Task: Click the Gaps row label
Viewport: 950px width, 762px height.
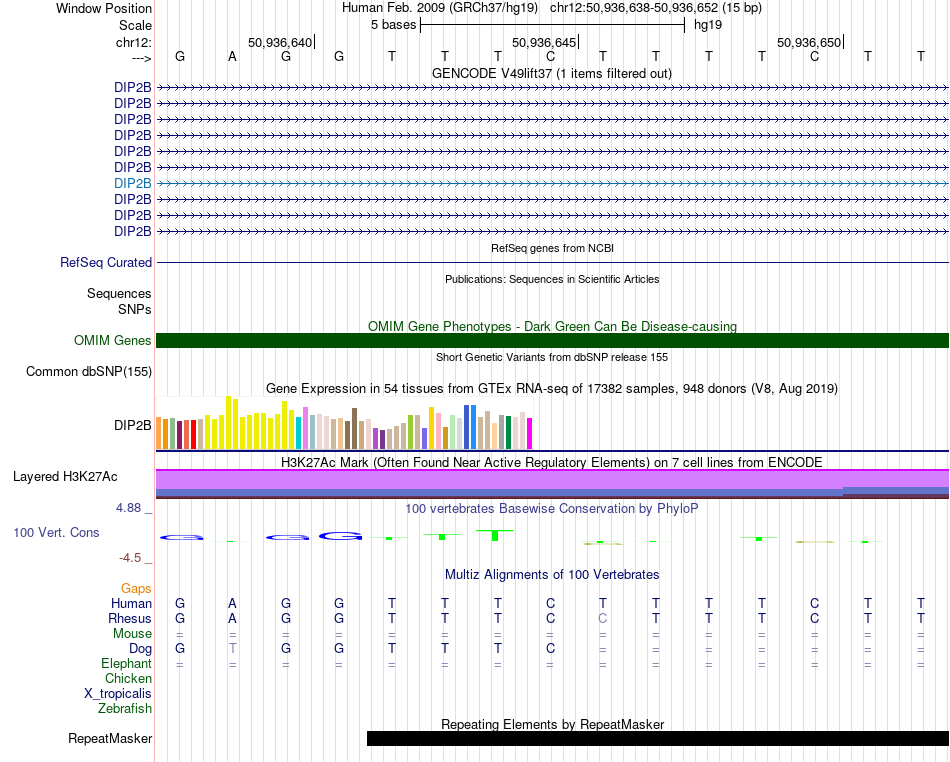Action: (136, 589)
